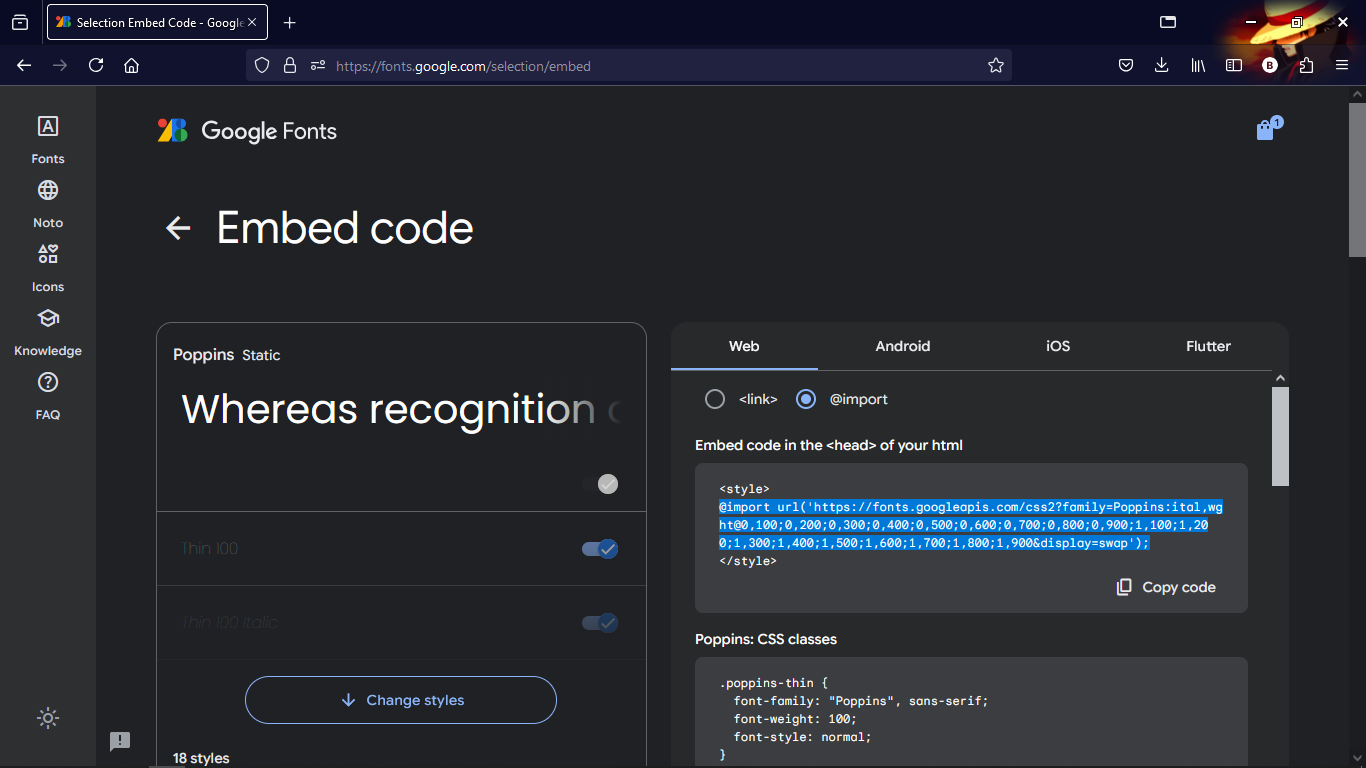Toggle the Thin 100 Italic style switch
Screen dimensions: 1366x768
[600, 623]
